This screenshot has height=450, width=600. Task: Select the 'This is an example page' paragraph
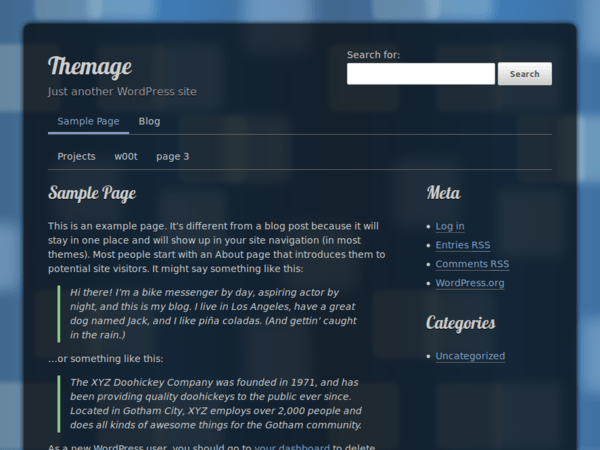pos(217,247)
